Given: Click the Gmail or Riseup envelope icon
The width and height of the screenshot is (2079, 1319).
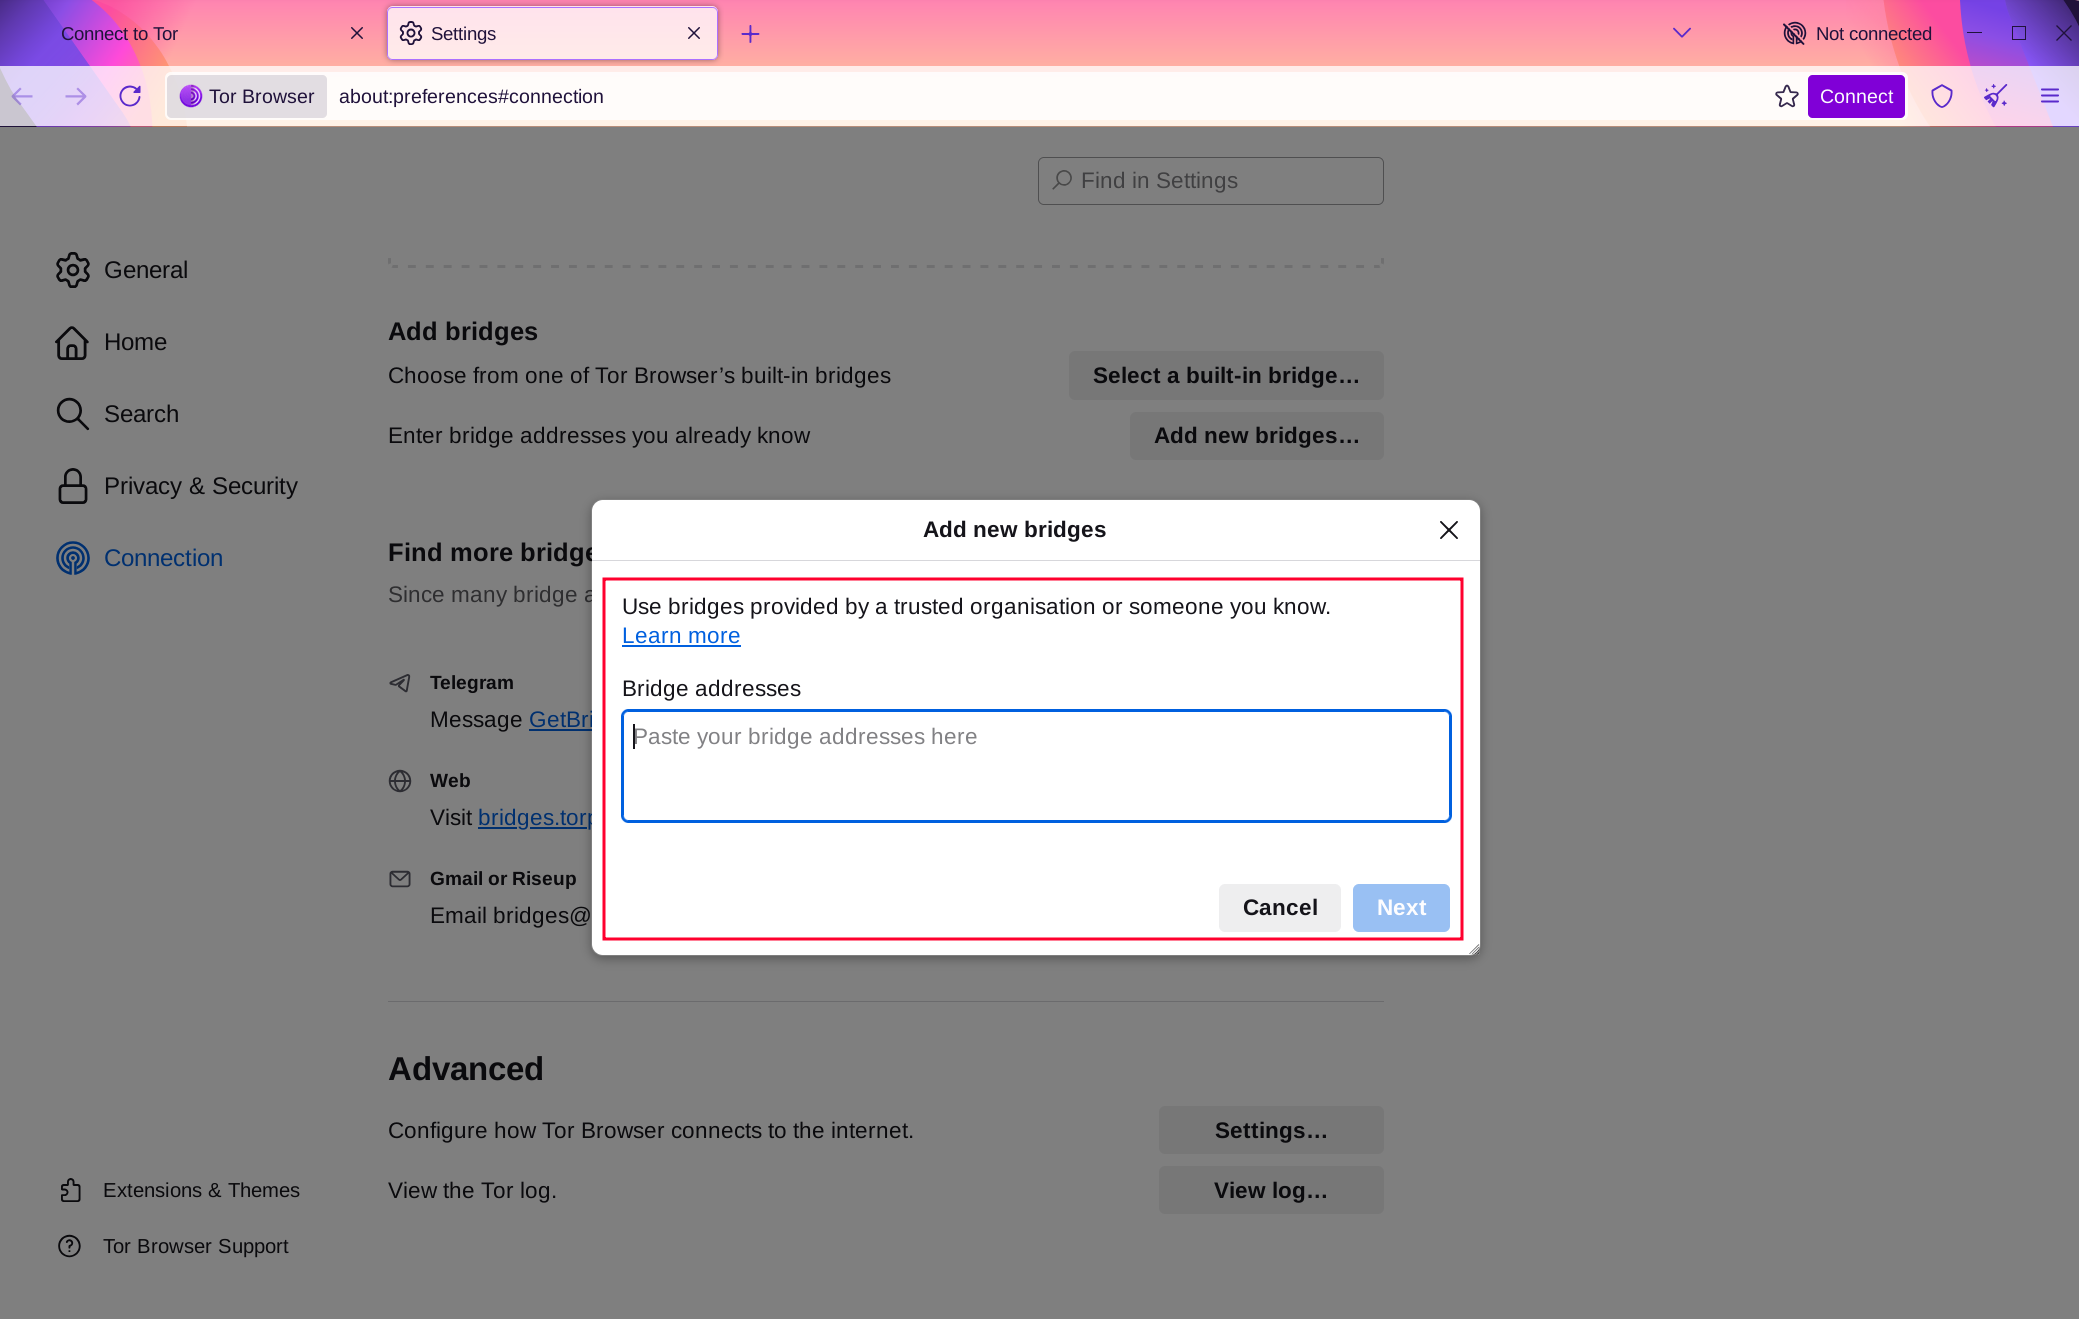Looking at the screenshot, I should [x=400, y=879].
